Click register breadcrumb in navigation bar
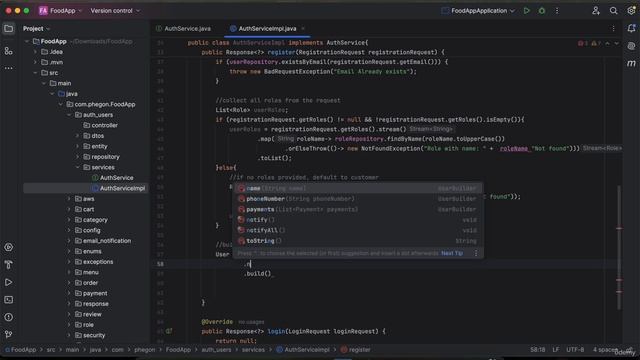 pyautogui.click(x=356, y=350)
